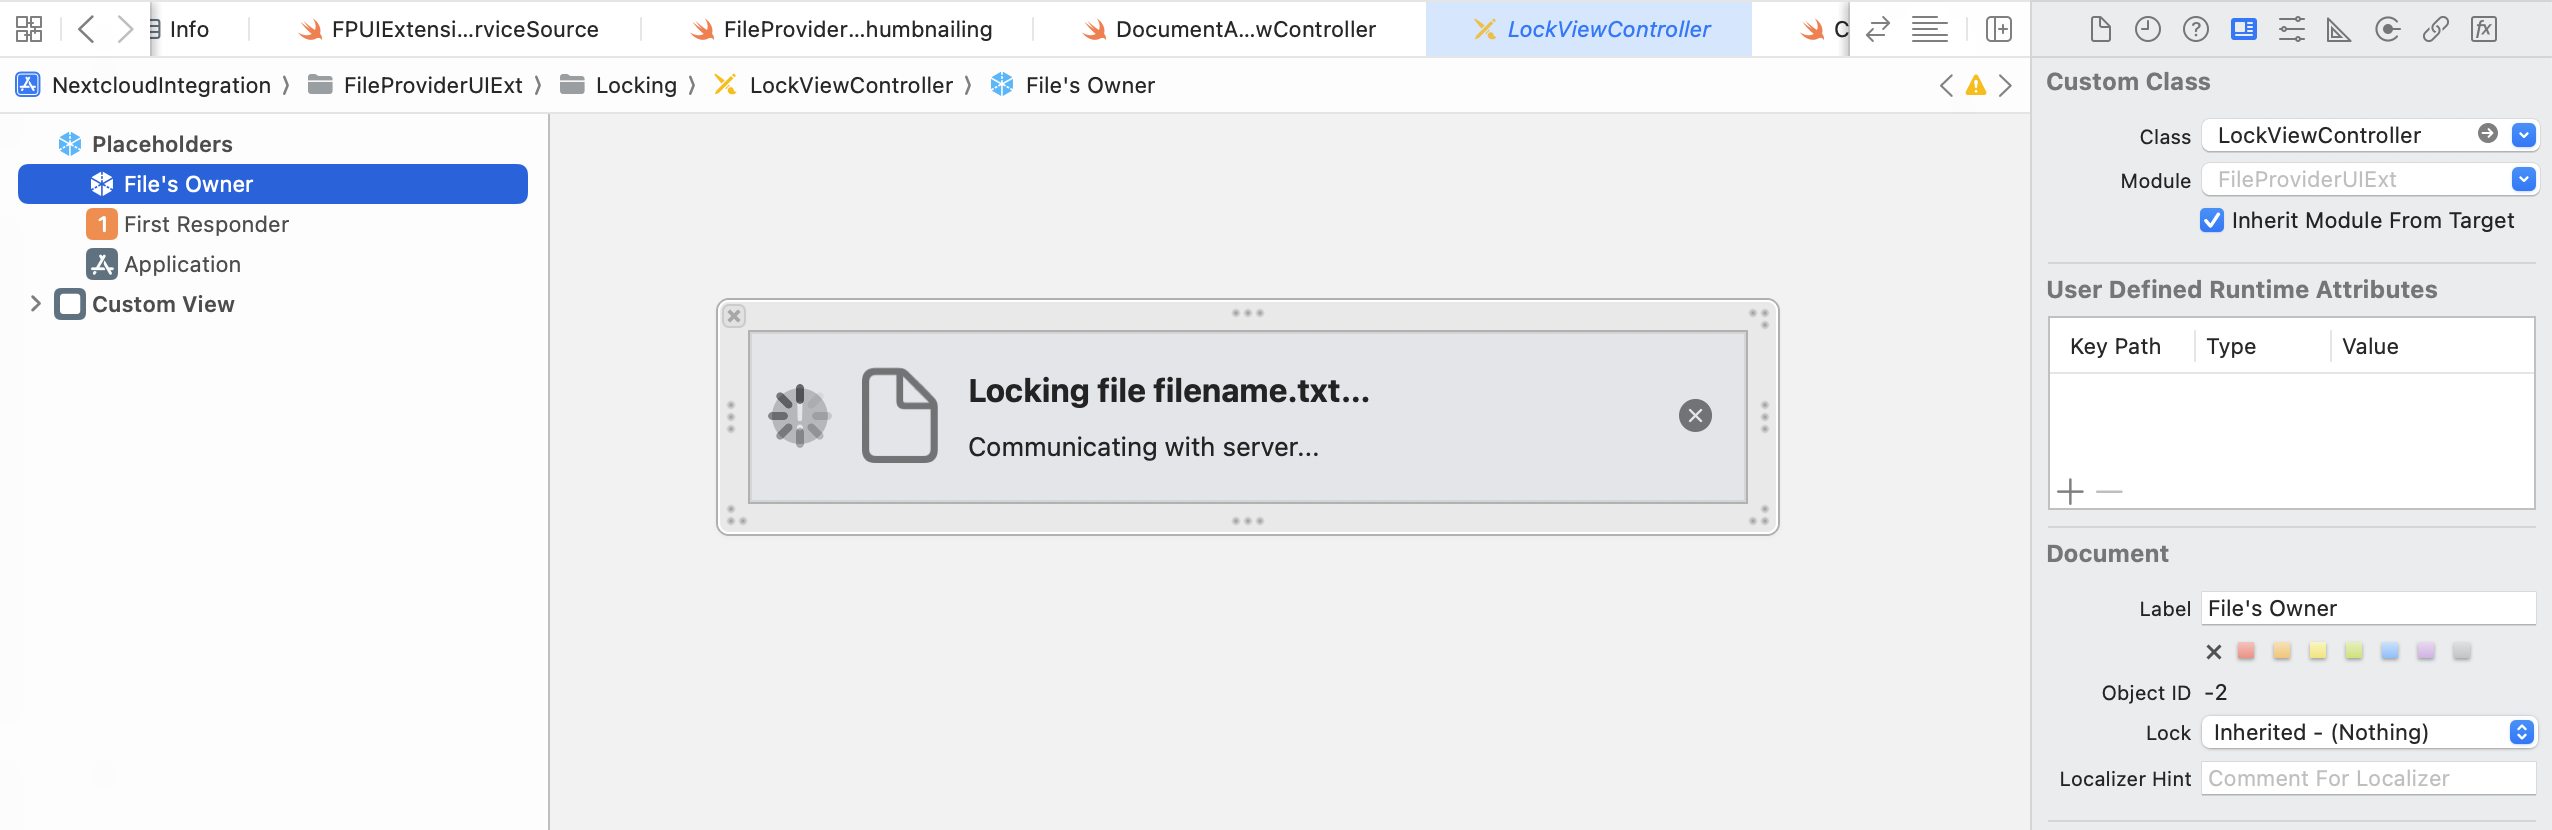Image resolution: width=2552 pixels, height=830 pixels.
Task: Click the Localizer Hint comment field
Action: coord(2368,778)
